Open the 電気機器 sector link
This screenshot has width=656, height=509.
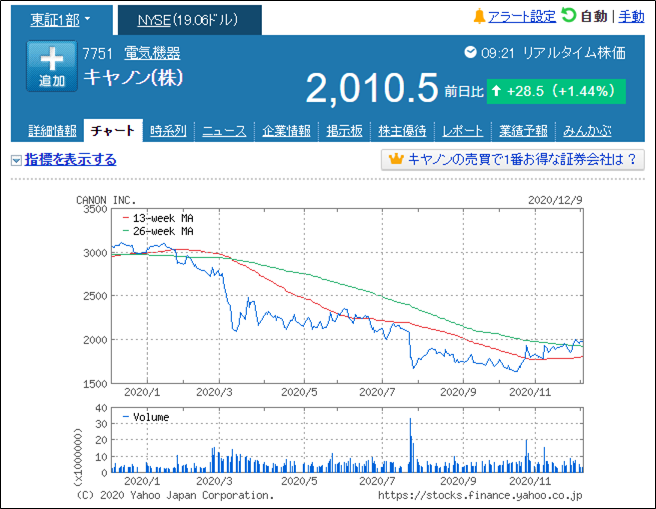tap(152, 54)
